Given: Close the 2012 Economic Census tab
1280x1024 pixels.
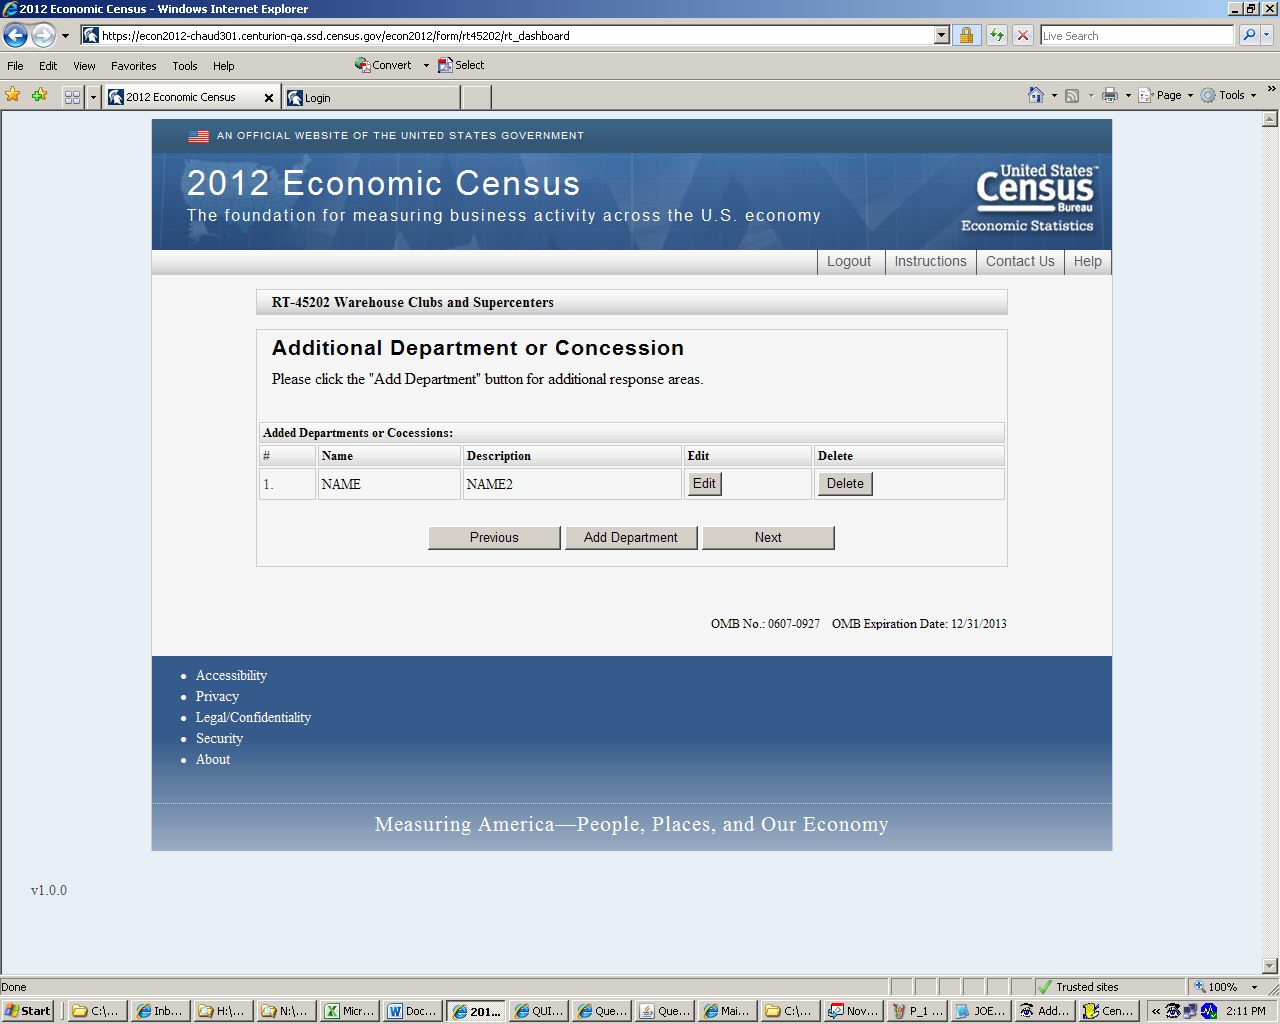Looking at the screenshot, I should pyautogui.click(x=268, y=98).
